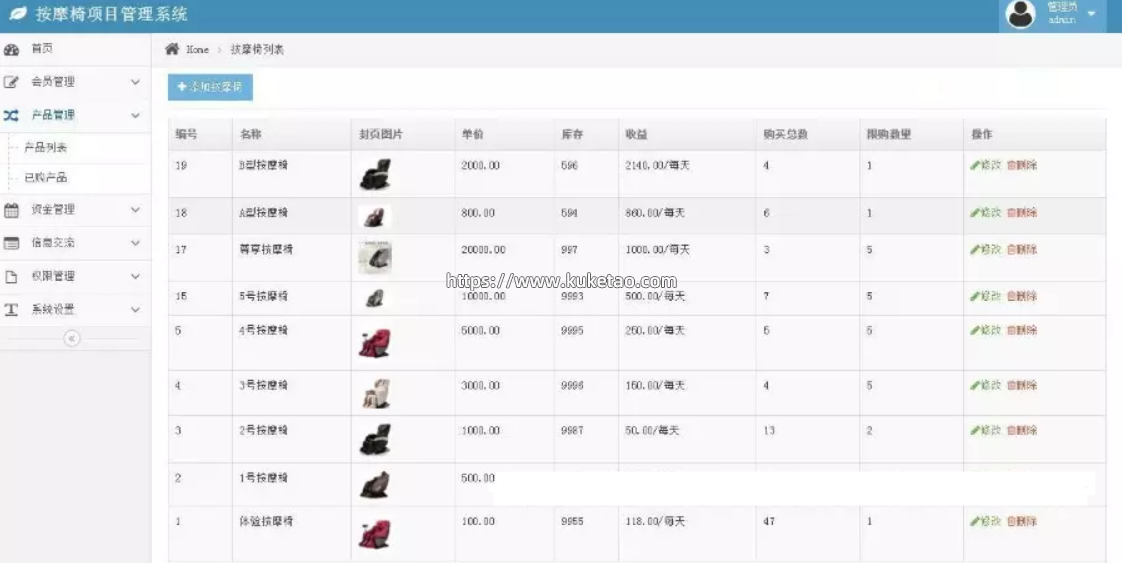Open the admin dropdown arrow in header
This screenshot has height=563, width=1122.
1091,14
